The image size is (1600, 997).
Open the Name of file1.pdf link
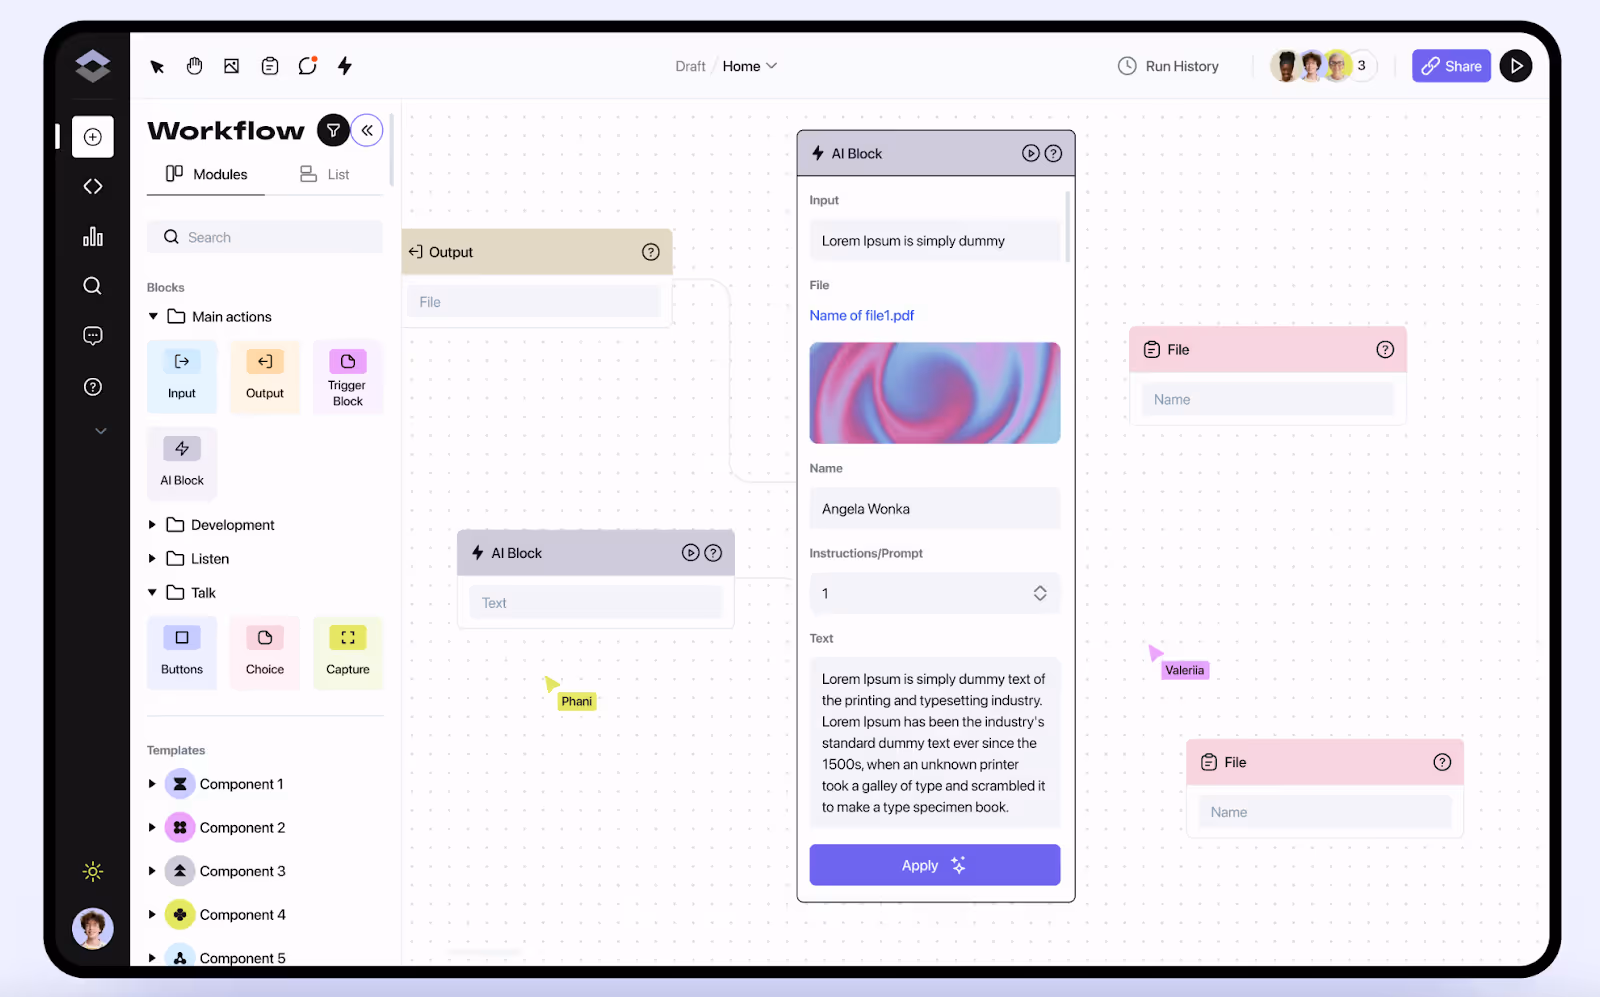pos(861,315)
